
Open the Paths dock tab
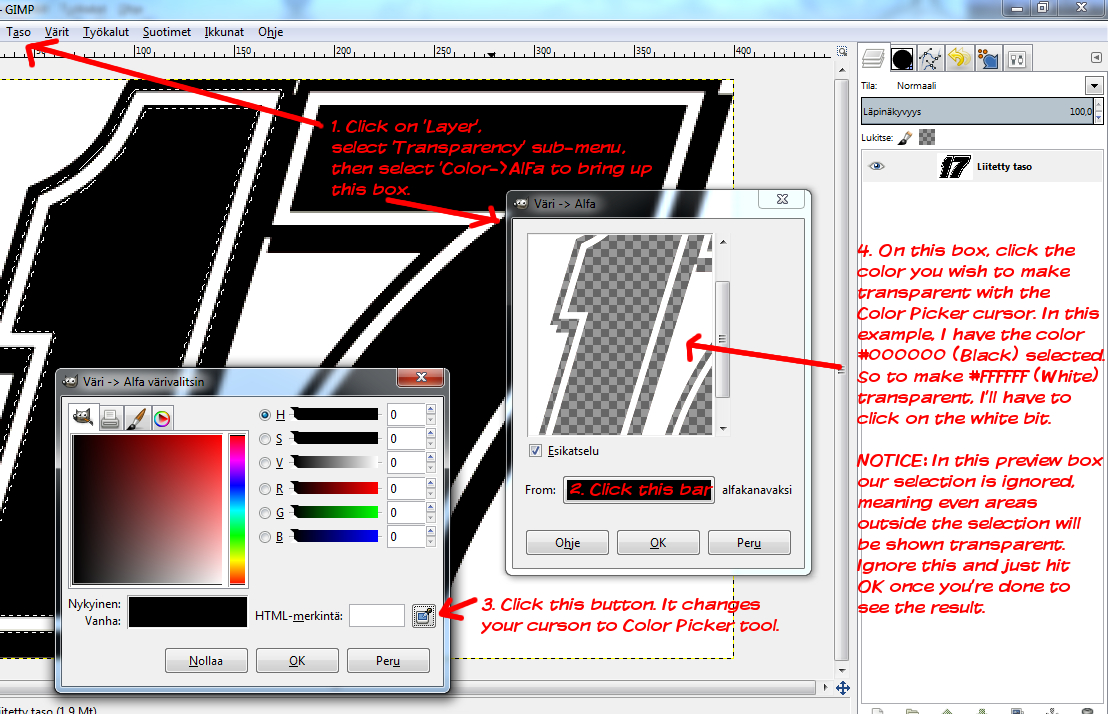[931, 59]
